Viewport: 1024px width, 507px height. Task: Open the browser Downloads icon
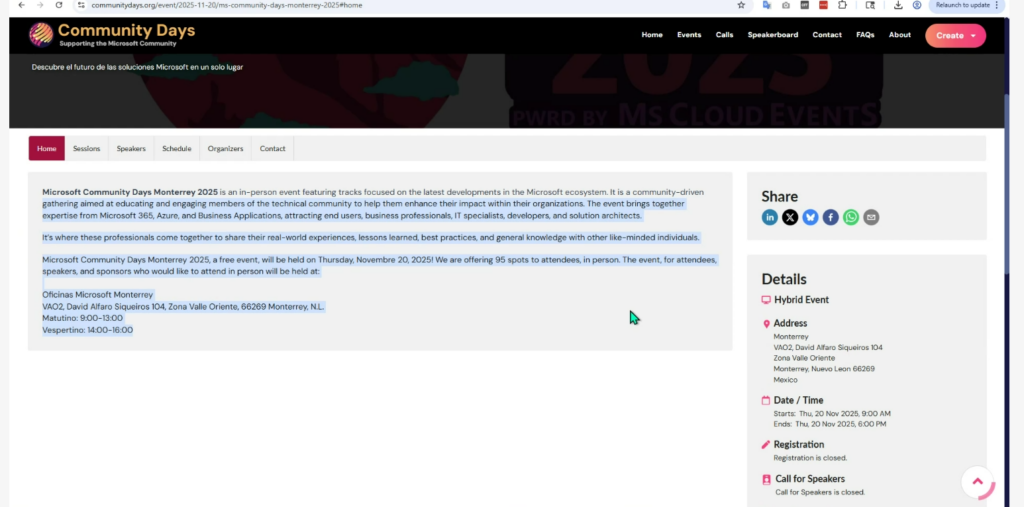click(899, 5)
